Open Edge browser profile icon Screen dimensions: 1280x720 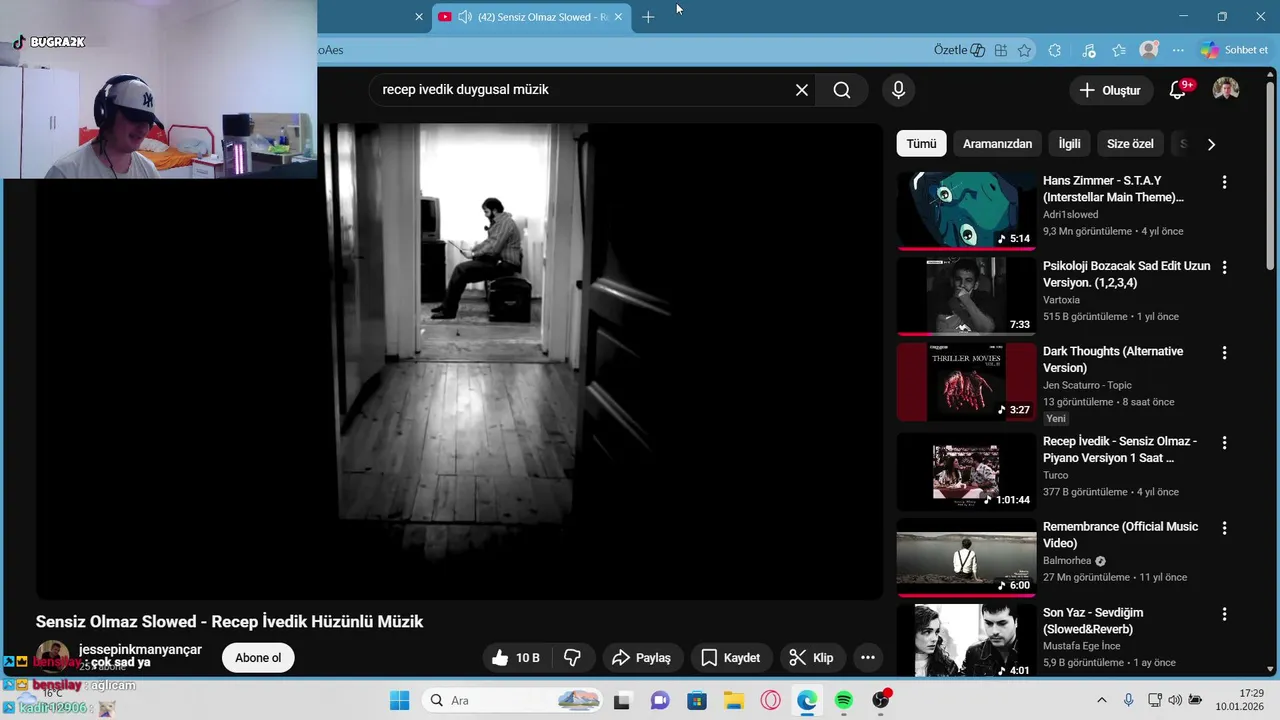click(1149, 50)
